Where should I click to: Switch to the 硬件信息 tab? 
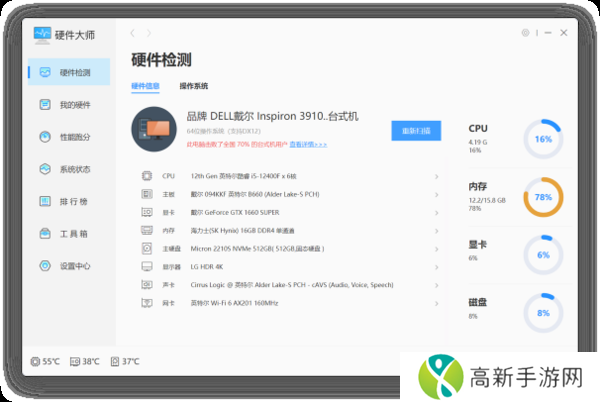pyautogui.click(x=145, y=86)
